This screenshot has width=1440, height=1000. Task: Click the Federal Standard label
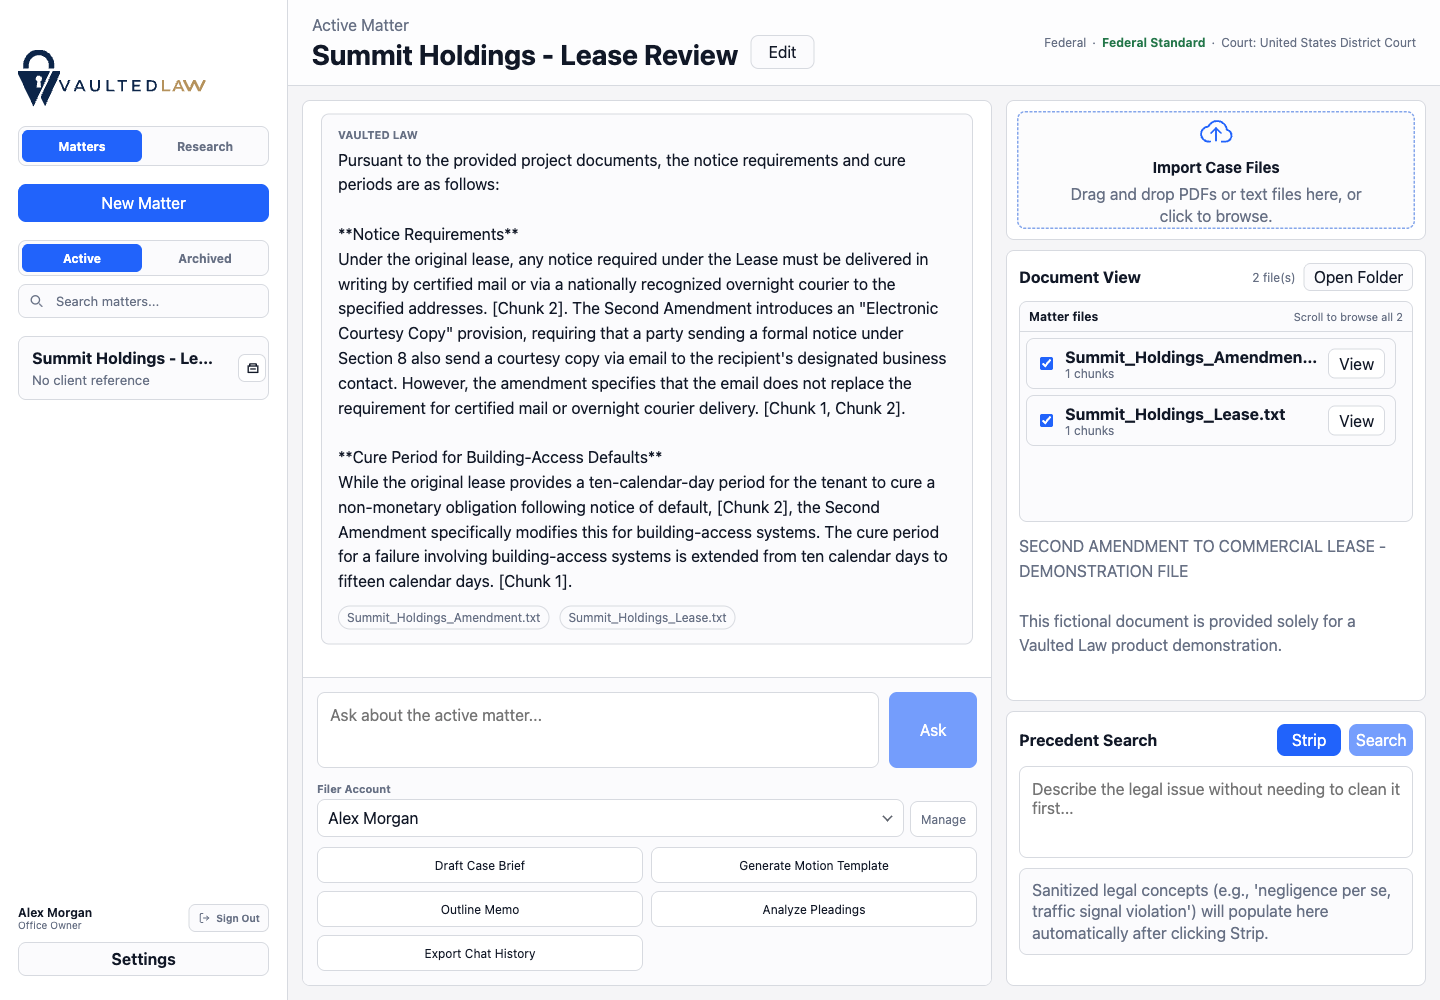point(1153,43)
